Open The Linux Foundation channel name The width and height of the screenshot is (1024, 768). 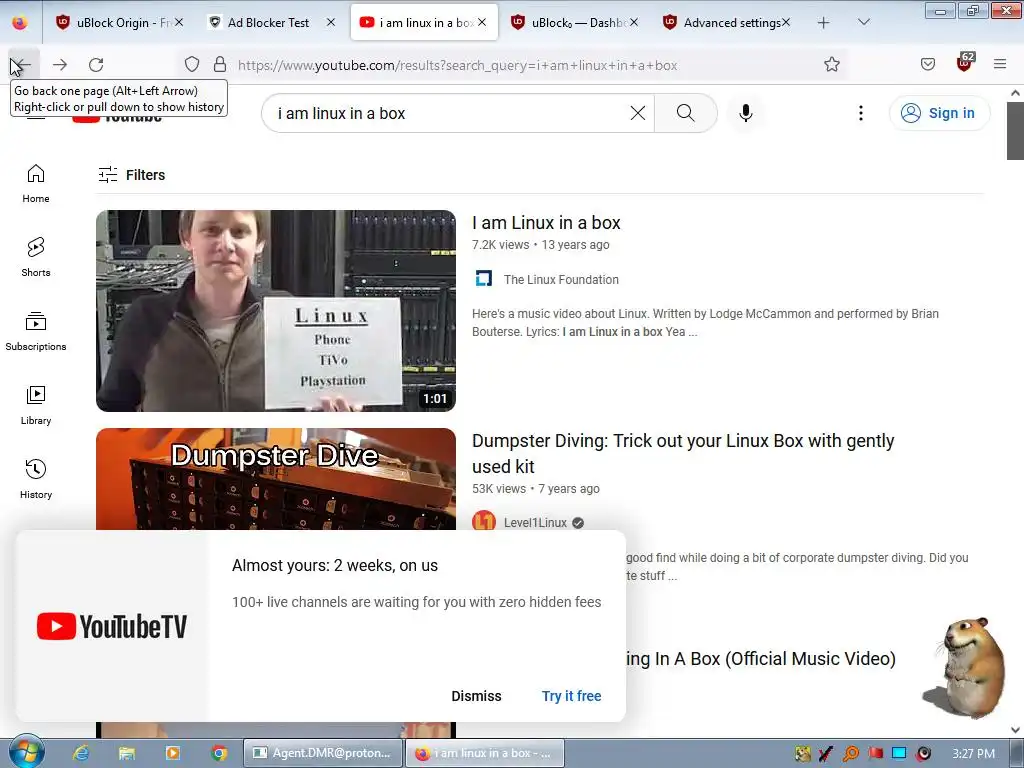click(561, 280)
